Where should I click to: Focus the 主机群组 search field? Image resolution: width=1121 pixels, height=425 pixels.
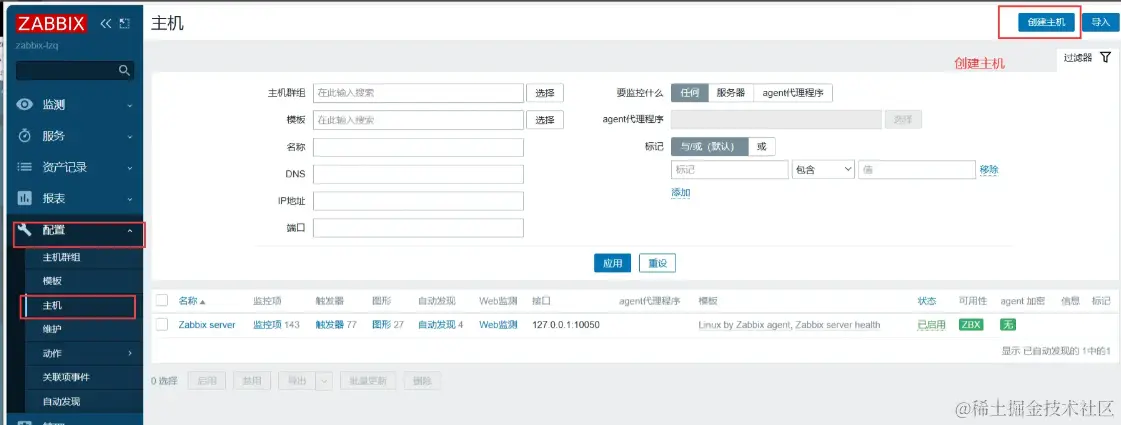(418, 93)
